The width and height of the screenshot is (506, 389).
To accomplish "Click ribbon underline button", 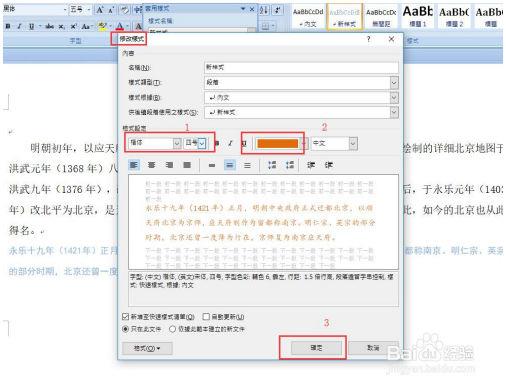I will point(31,26).
